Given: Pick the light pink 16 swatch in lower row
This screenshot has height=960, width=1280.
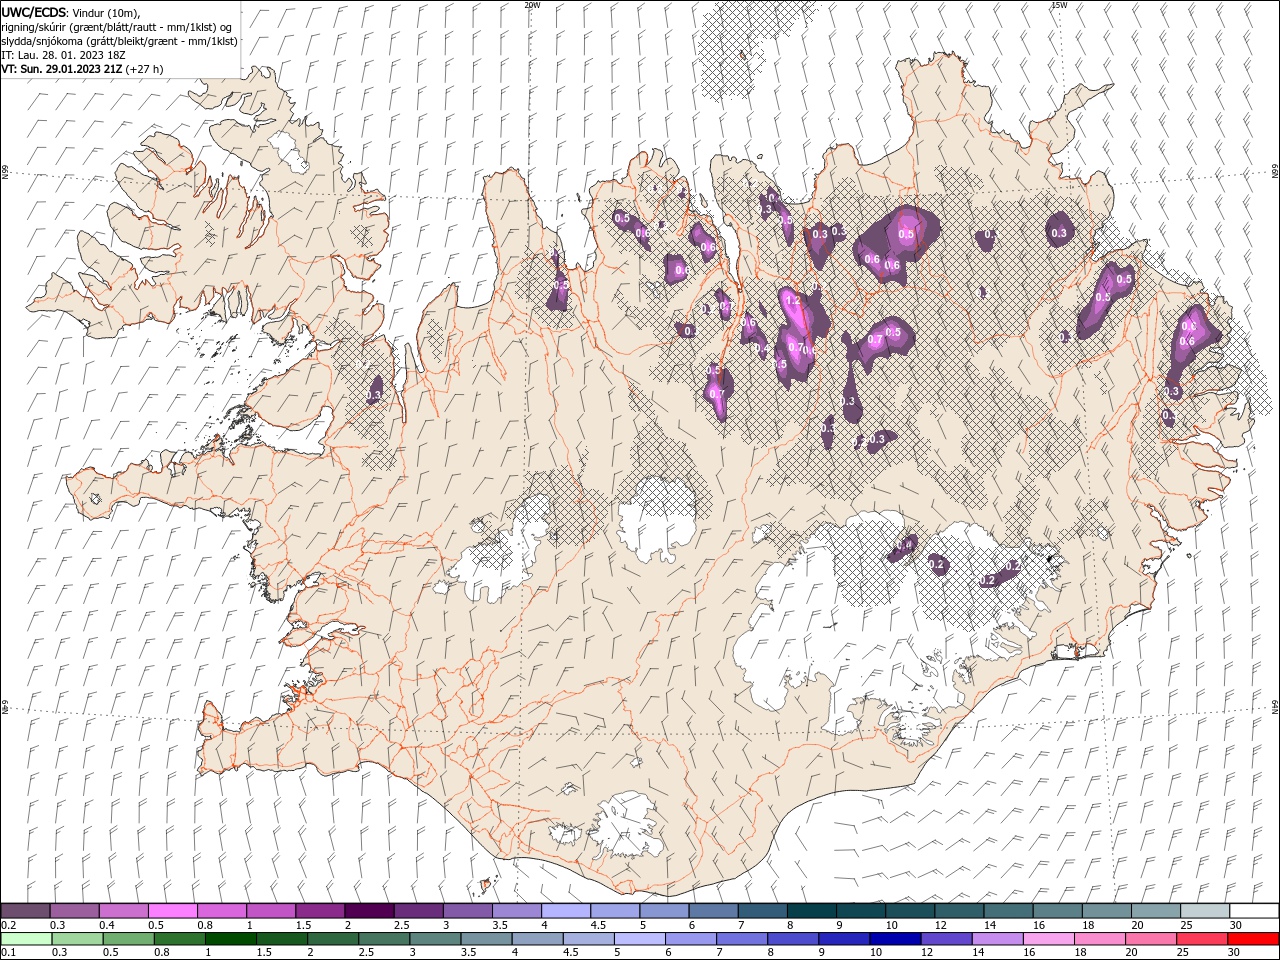Looking at the screenshot, I should tap(1047, 939).
